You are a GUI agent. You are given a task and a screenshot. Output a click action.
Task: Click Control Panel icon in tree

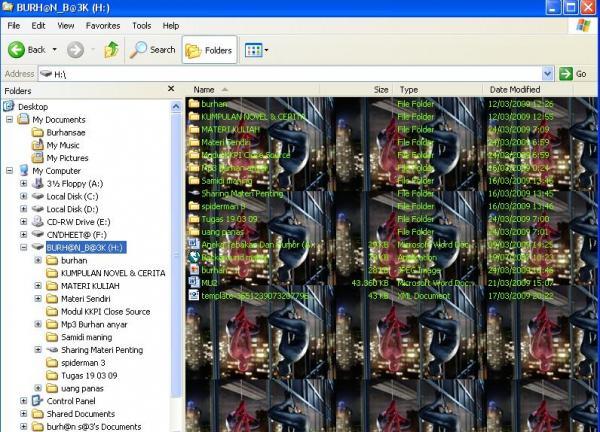click(38, 401)
